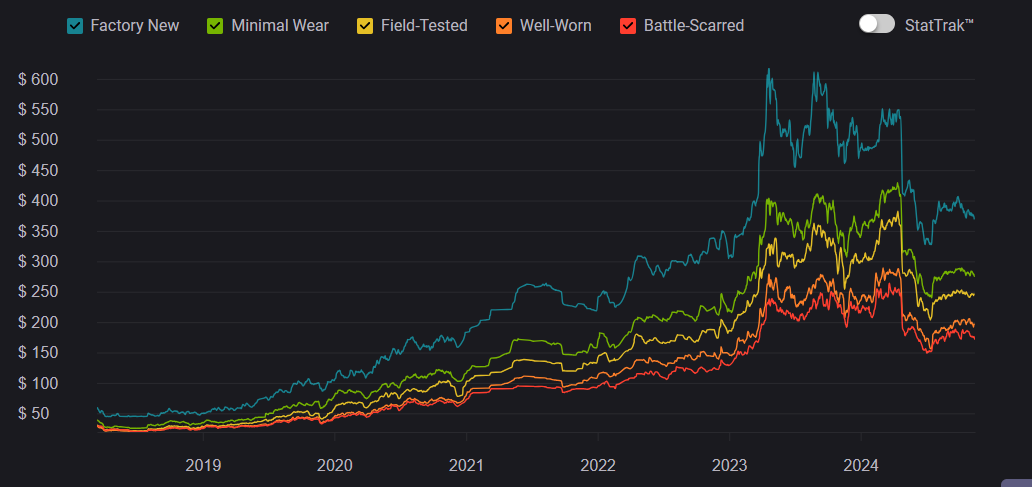Hide the Battle-Scarred series via checkbox

629,25
